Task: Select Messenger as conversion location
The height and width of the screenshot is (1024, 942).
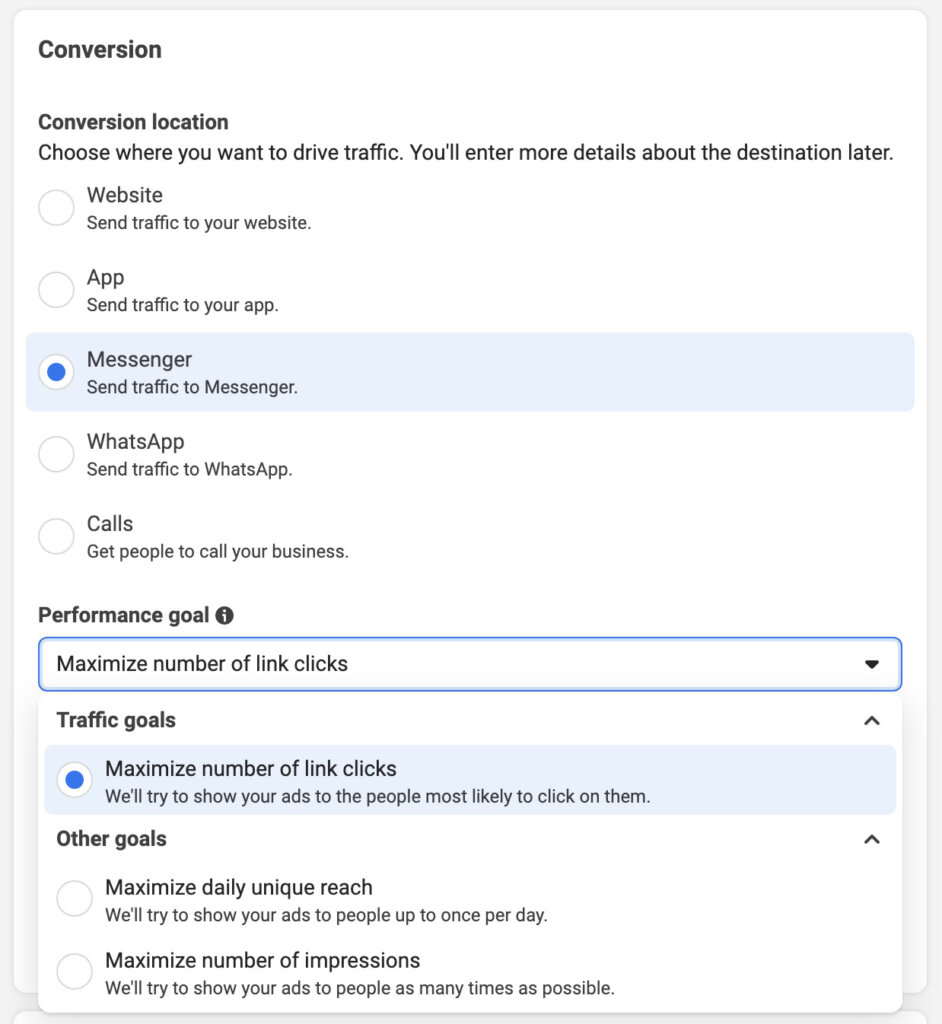Action: pos(56,371)
